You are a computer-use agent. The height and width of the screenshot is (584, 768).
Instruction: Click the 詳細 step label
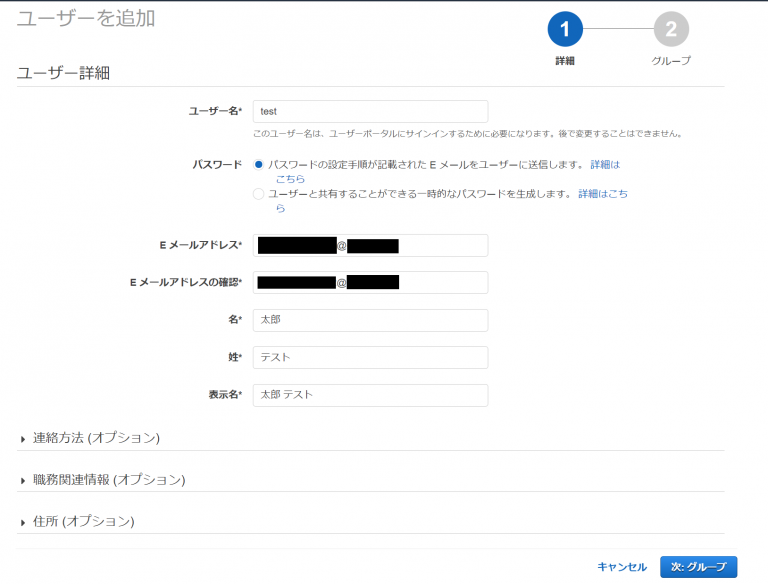coord(565,61)
